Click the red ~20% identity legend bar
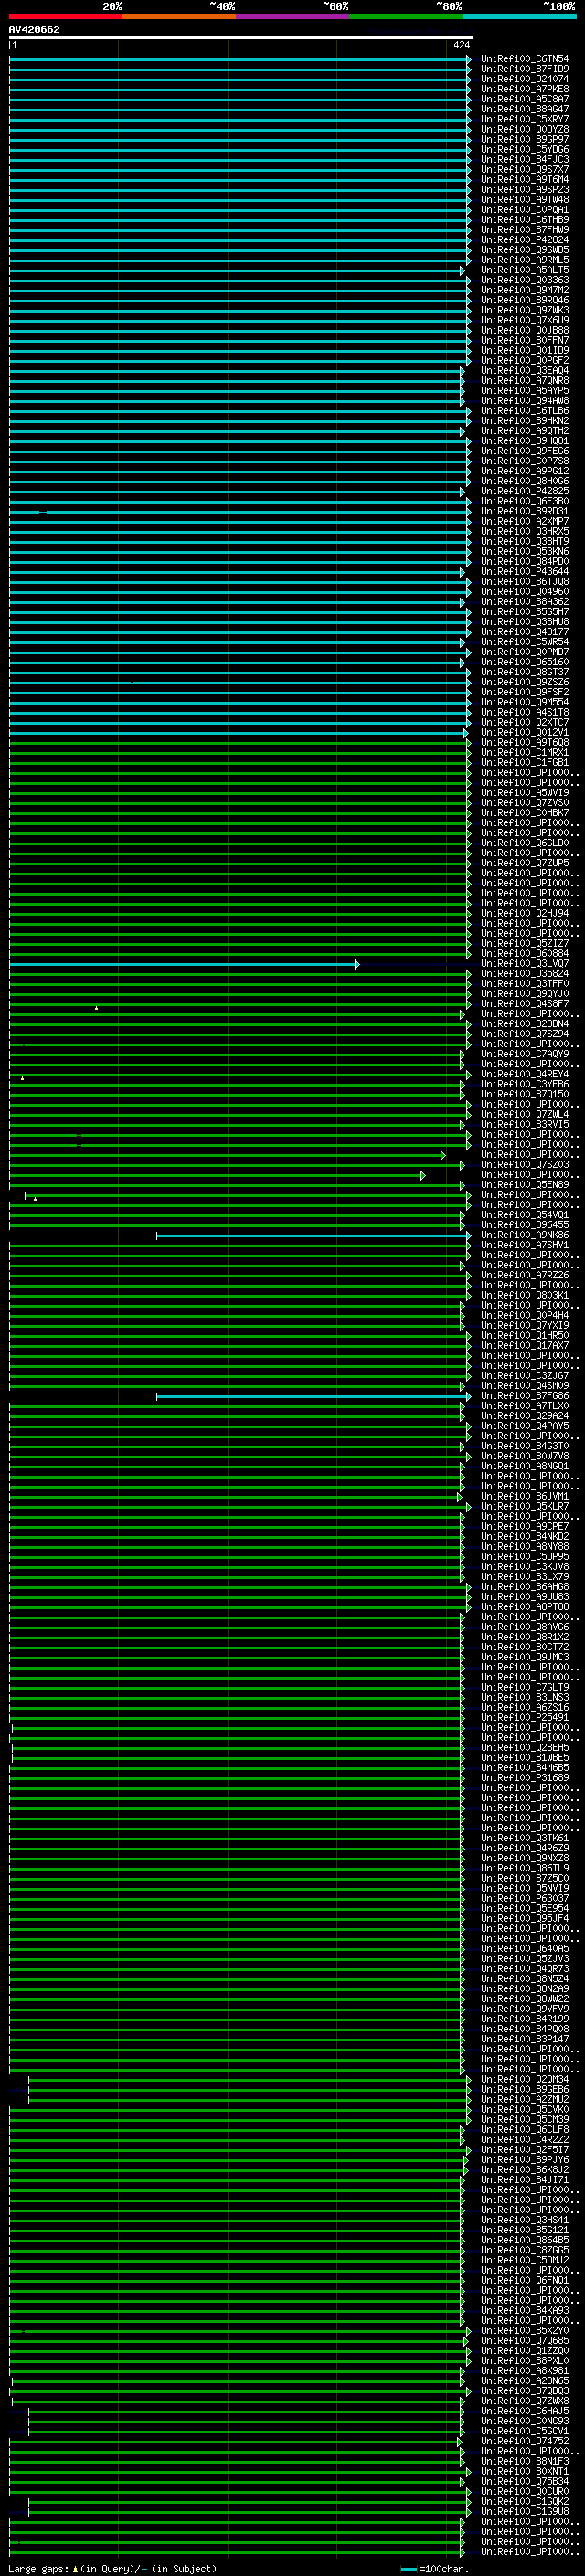Viewport: 585px width, 2576px height. [x=65, y=17]
